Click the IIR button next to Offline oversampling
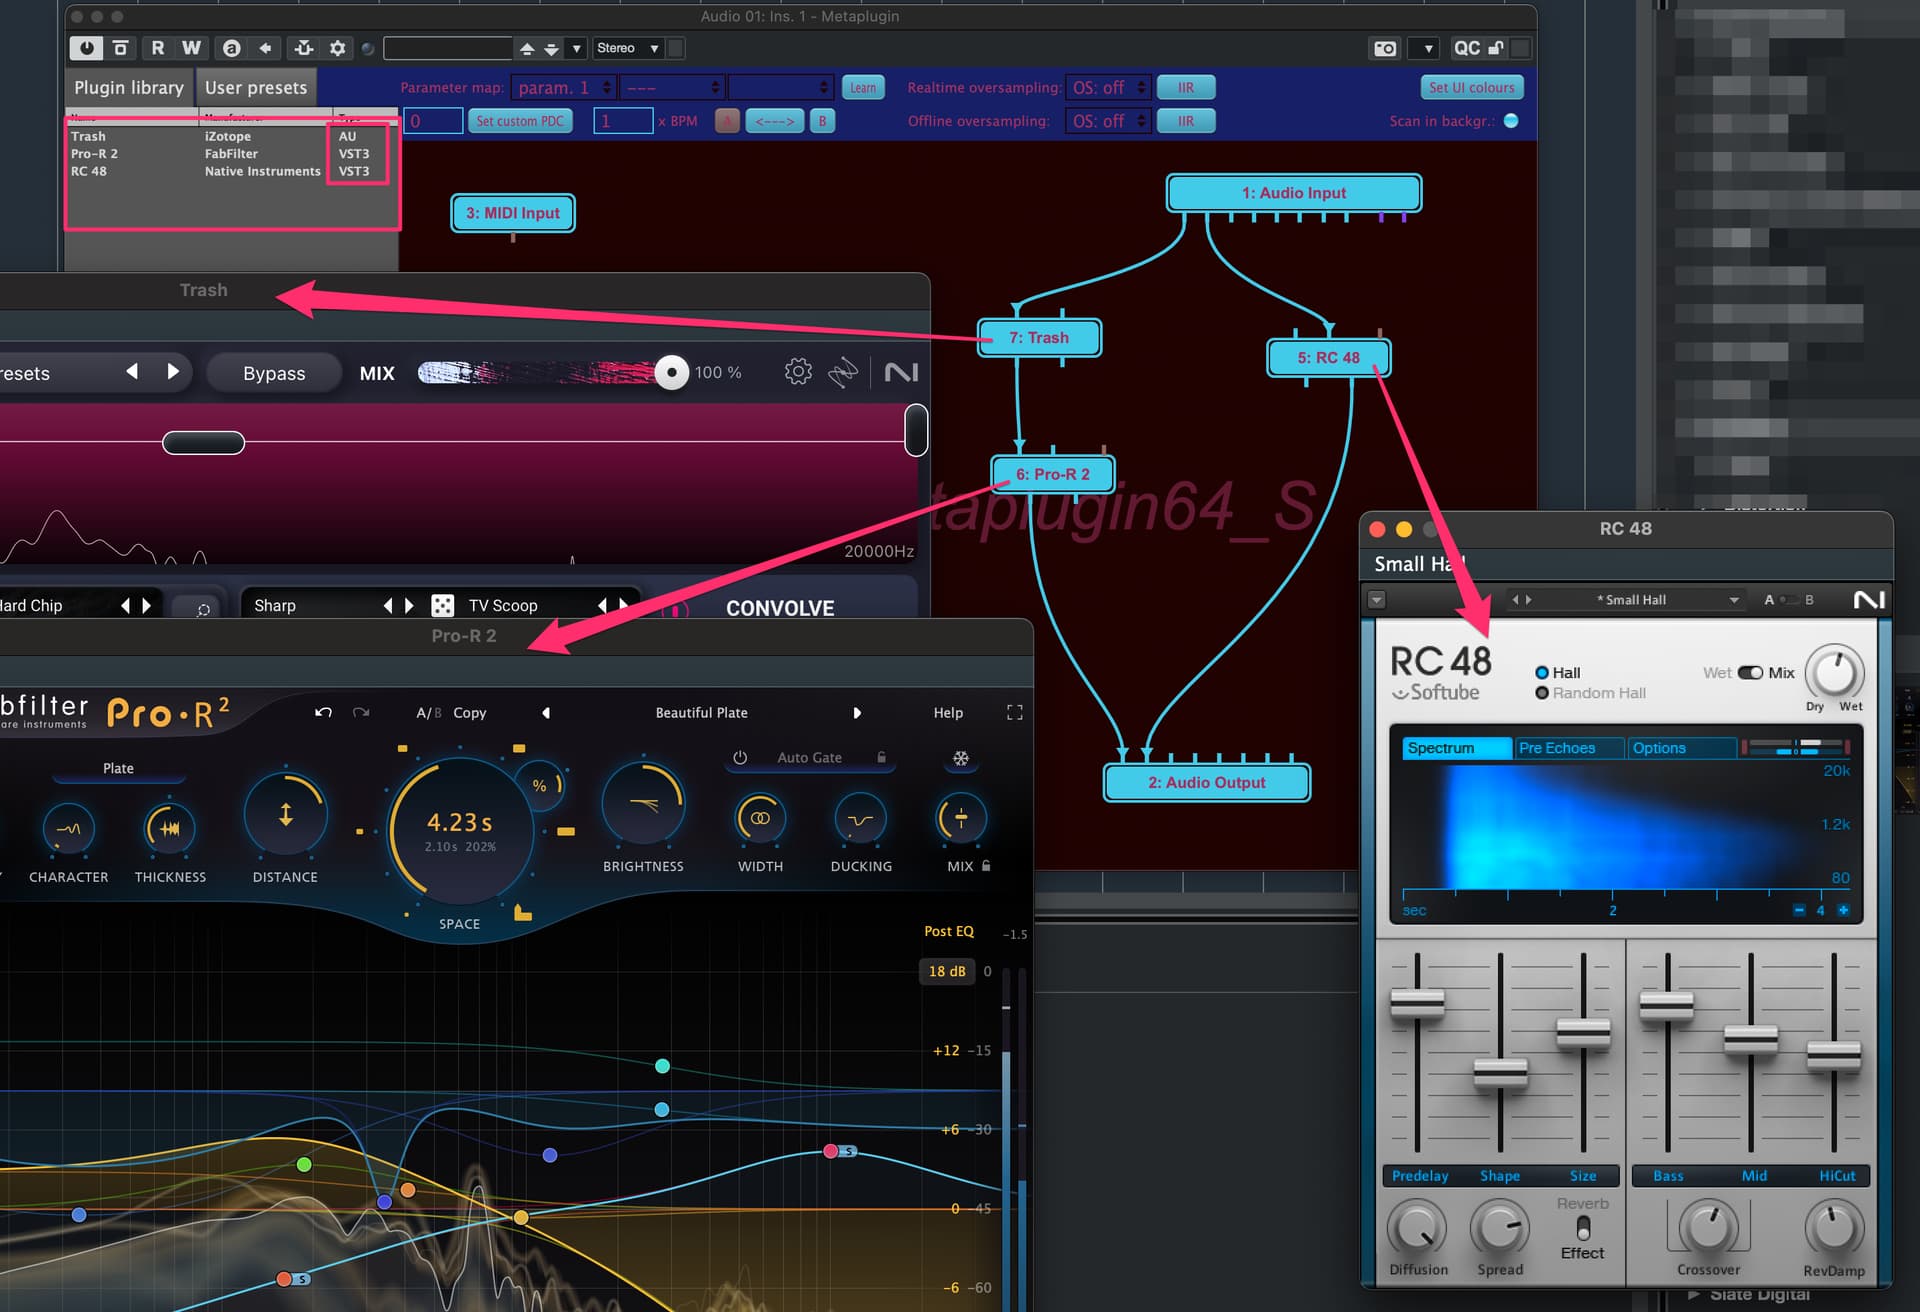The image size is (1920, 1312). [1186, 121]
